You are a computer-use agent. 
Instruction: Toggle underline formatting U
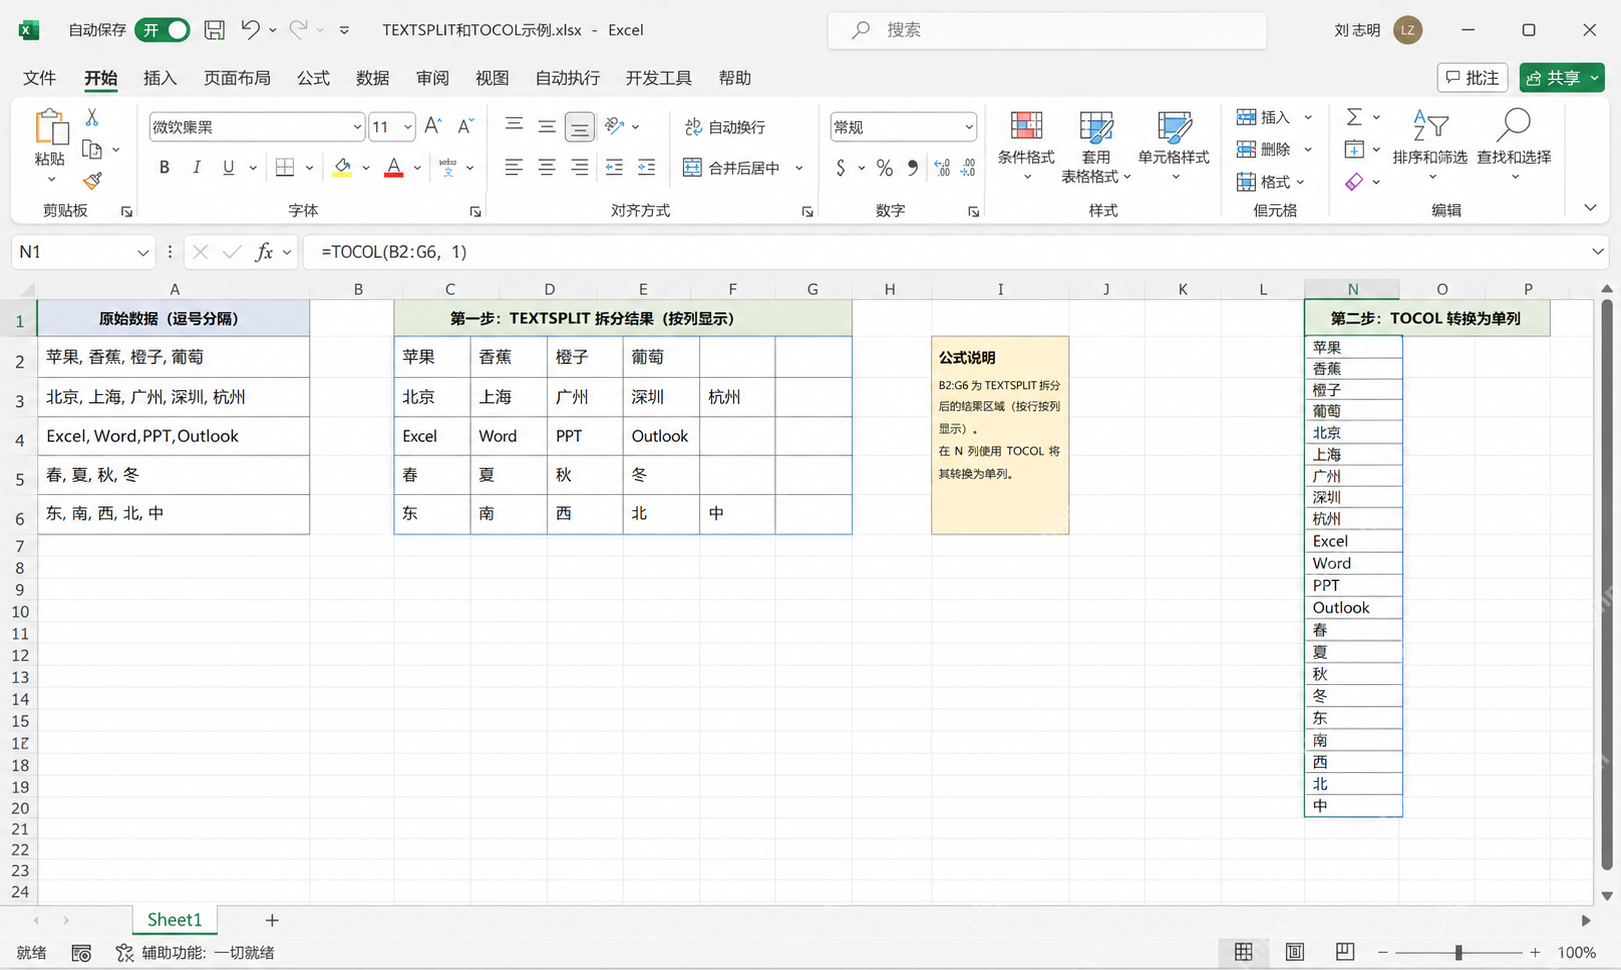tap(228, 167)
